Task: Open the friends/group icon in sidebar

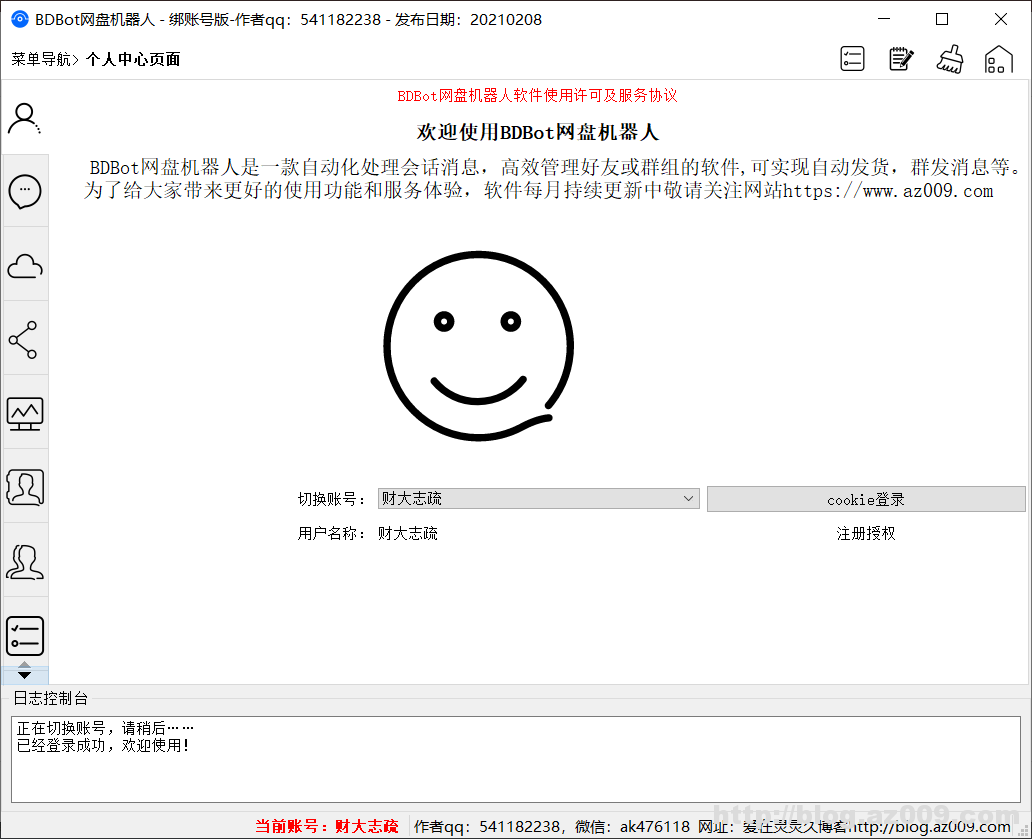Action: [25, 561]
